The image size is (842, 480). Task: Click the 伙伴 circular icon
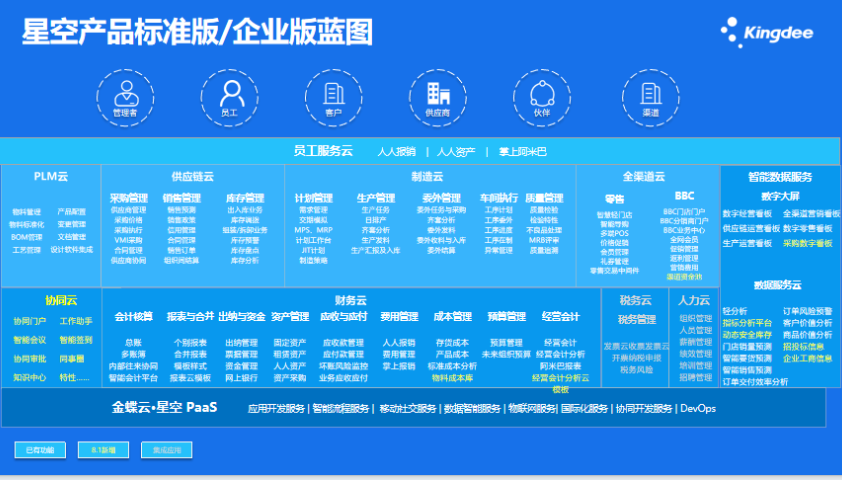click(x=542, y=98)
